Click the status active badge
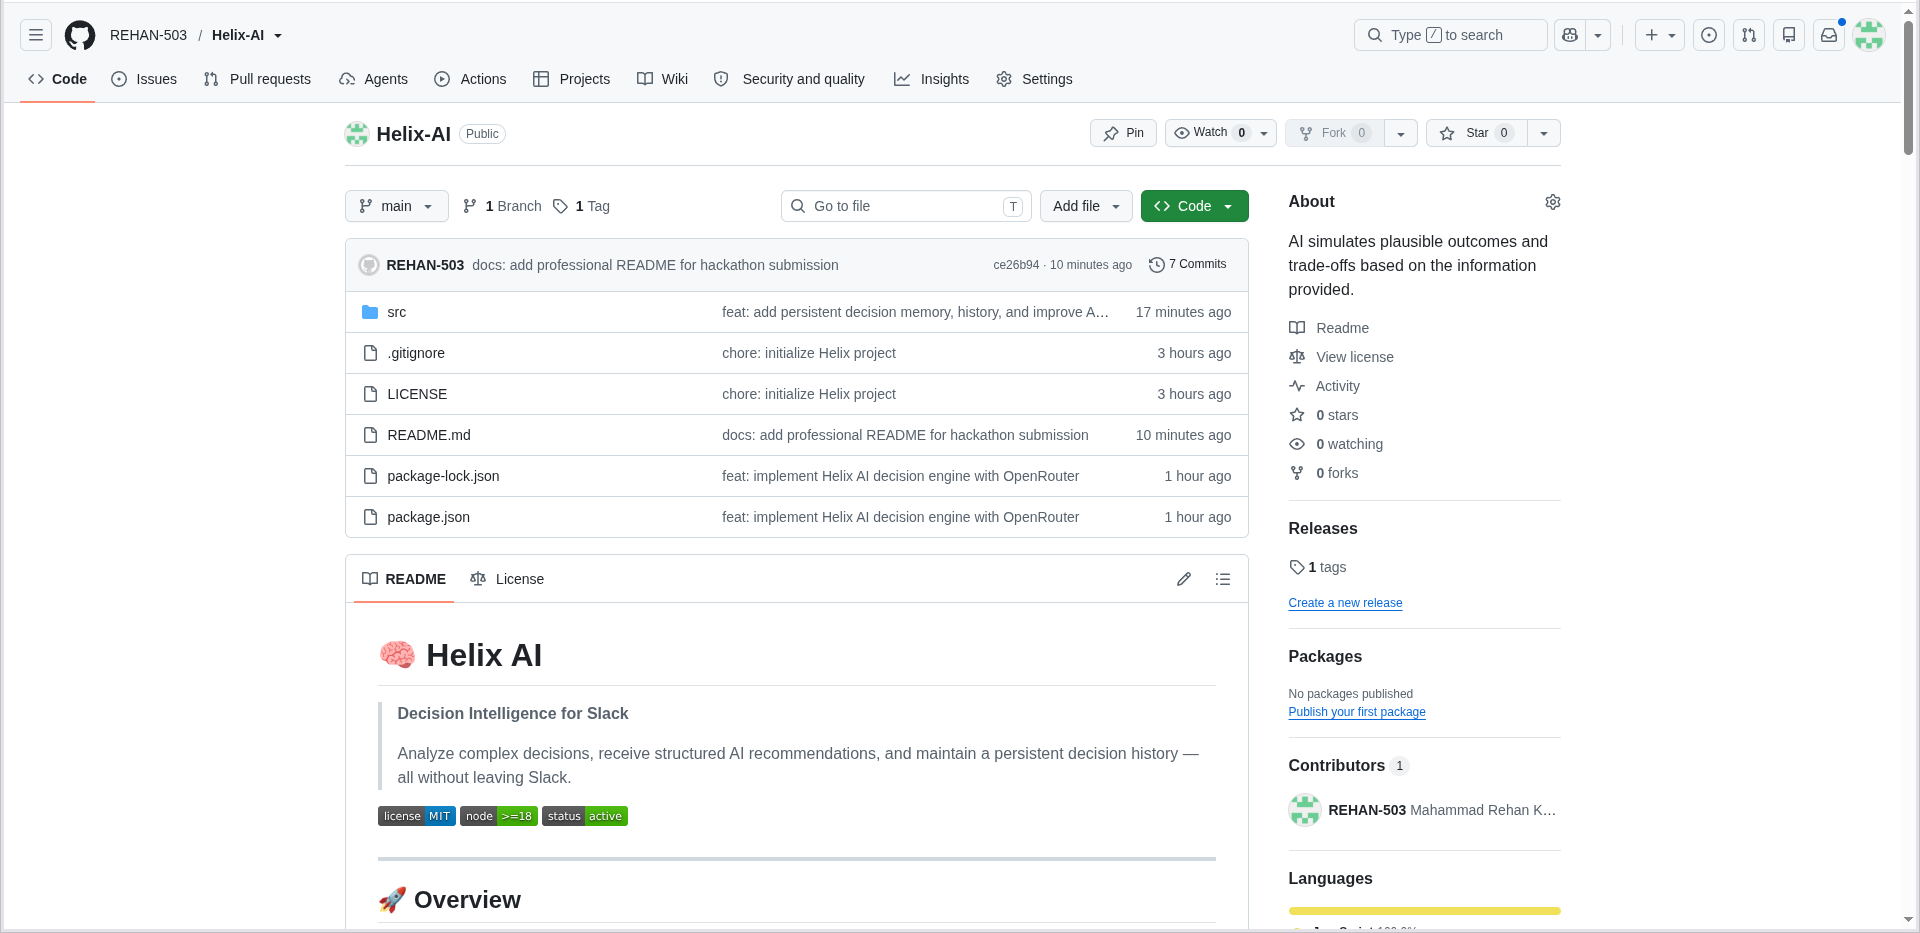 [585, 816]
